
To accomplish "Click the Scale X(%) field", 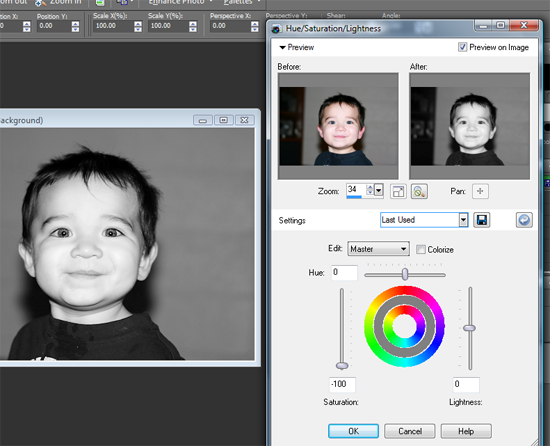I will coord(113,26).
